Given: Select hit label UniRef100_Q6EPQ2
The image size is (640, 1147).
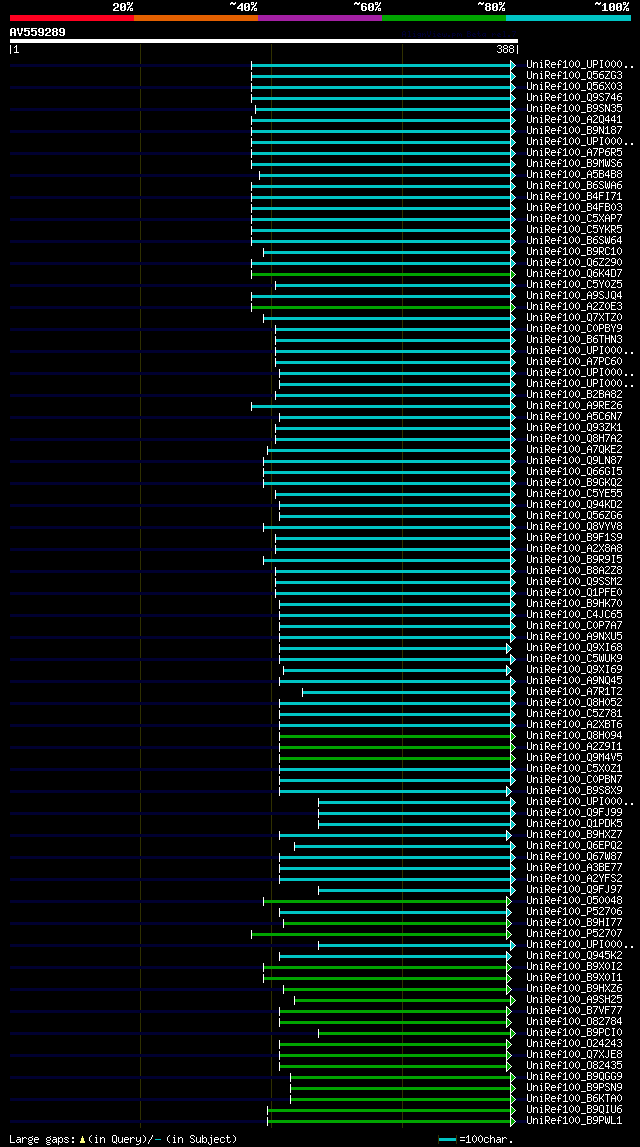Looking at the screenshot, I should coord(574,845).
